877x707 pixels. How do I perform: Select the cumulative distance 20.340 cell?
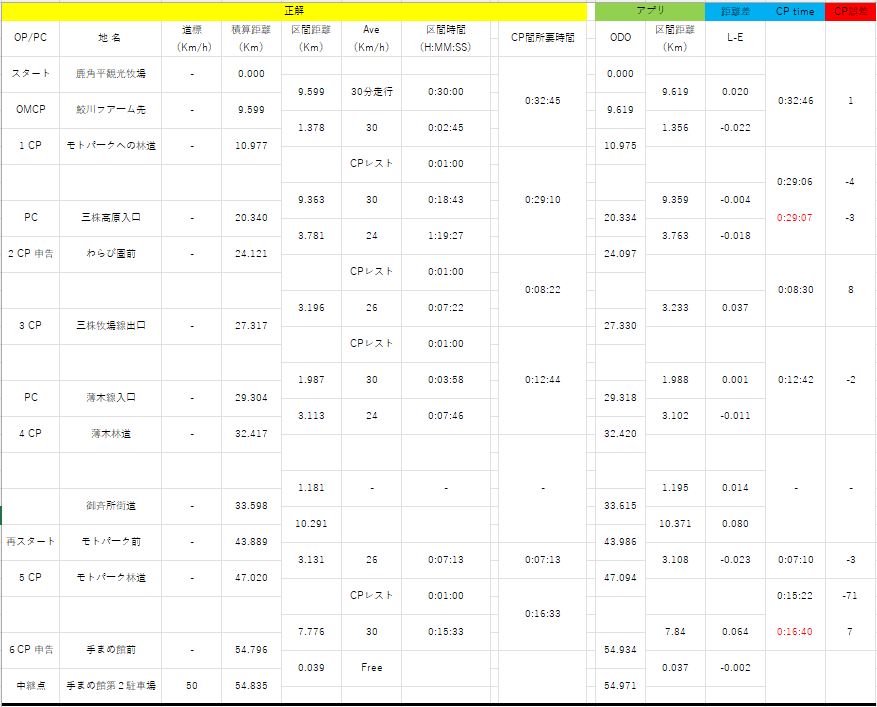251,218
